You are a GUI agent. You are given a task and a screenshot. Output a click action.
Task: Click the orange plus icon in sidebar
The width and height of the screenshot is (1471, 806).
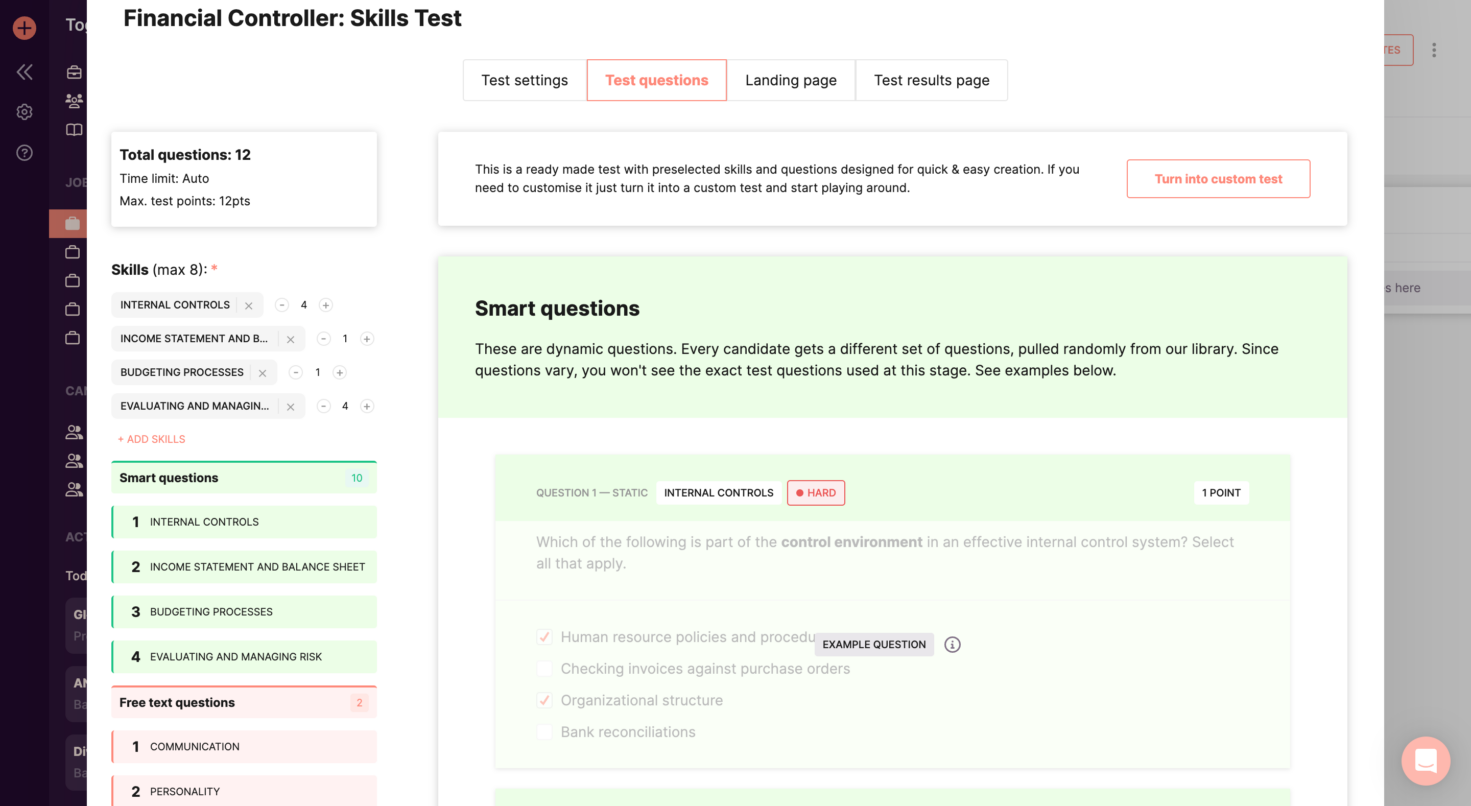(x=24, y=28)
